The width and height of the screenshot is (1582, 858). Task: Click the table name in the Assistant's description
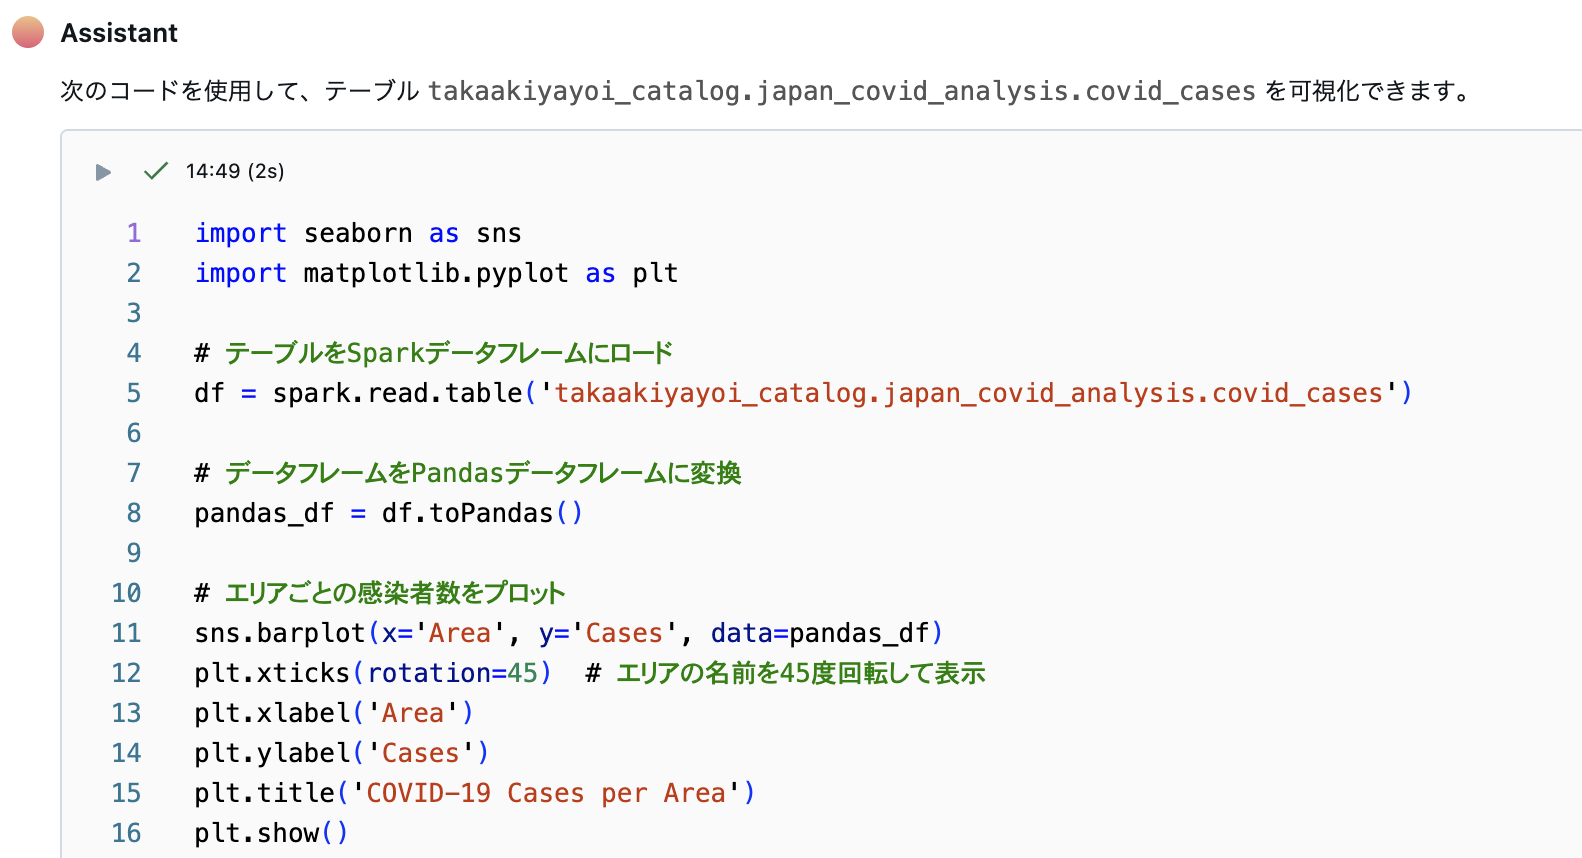tap(842, 91)
